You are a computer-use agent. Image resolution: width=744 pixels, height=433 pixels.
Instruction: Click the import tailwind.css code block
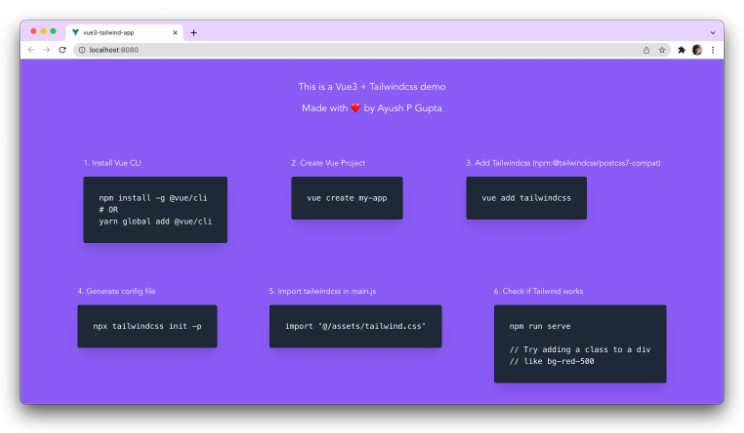(x=355, y=326)
